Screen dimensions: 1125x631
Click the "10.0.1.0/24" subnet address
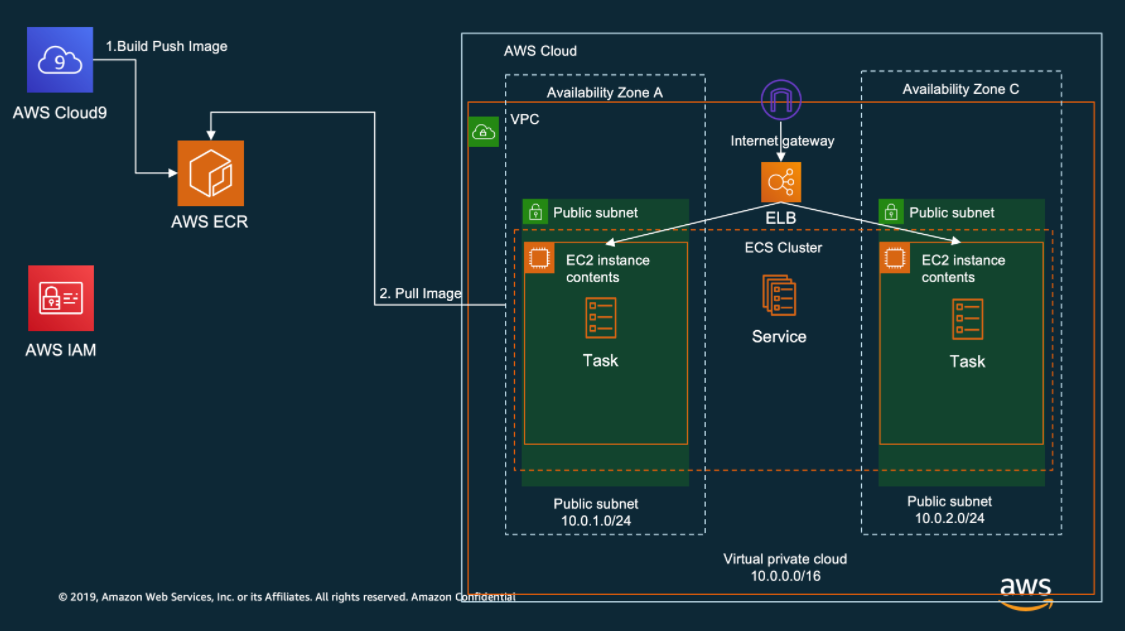(x=596, y=521)
